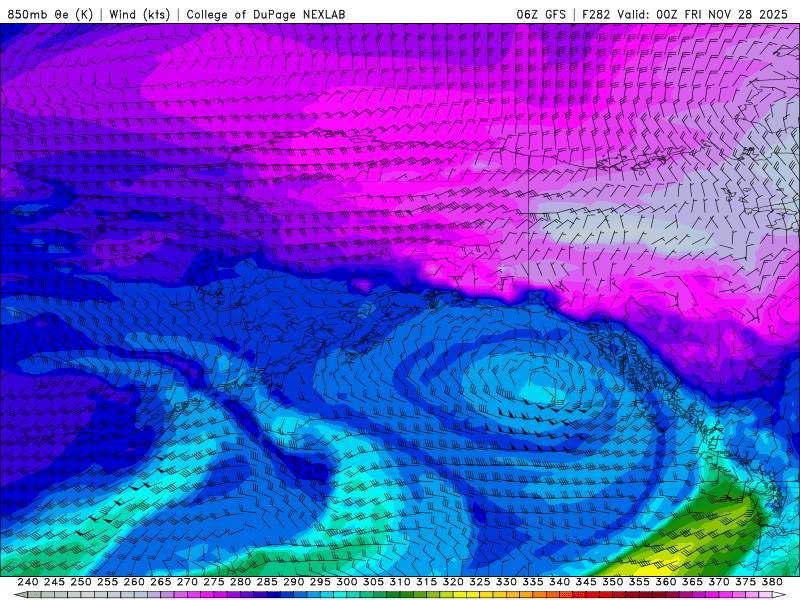This screenshot has height=600, width=800.
Task: Click the "Wind (kts)" header label
Action: click(139, 14)
